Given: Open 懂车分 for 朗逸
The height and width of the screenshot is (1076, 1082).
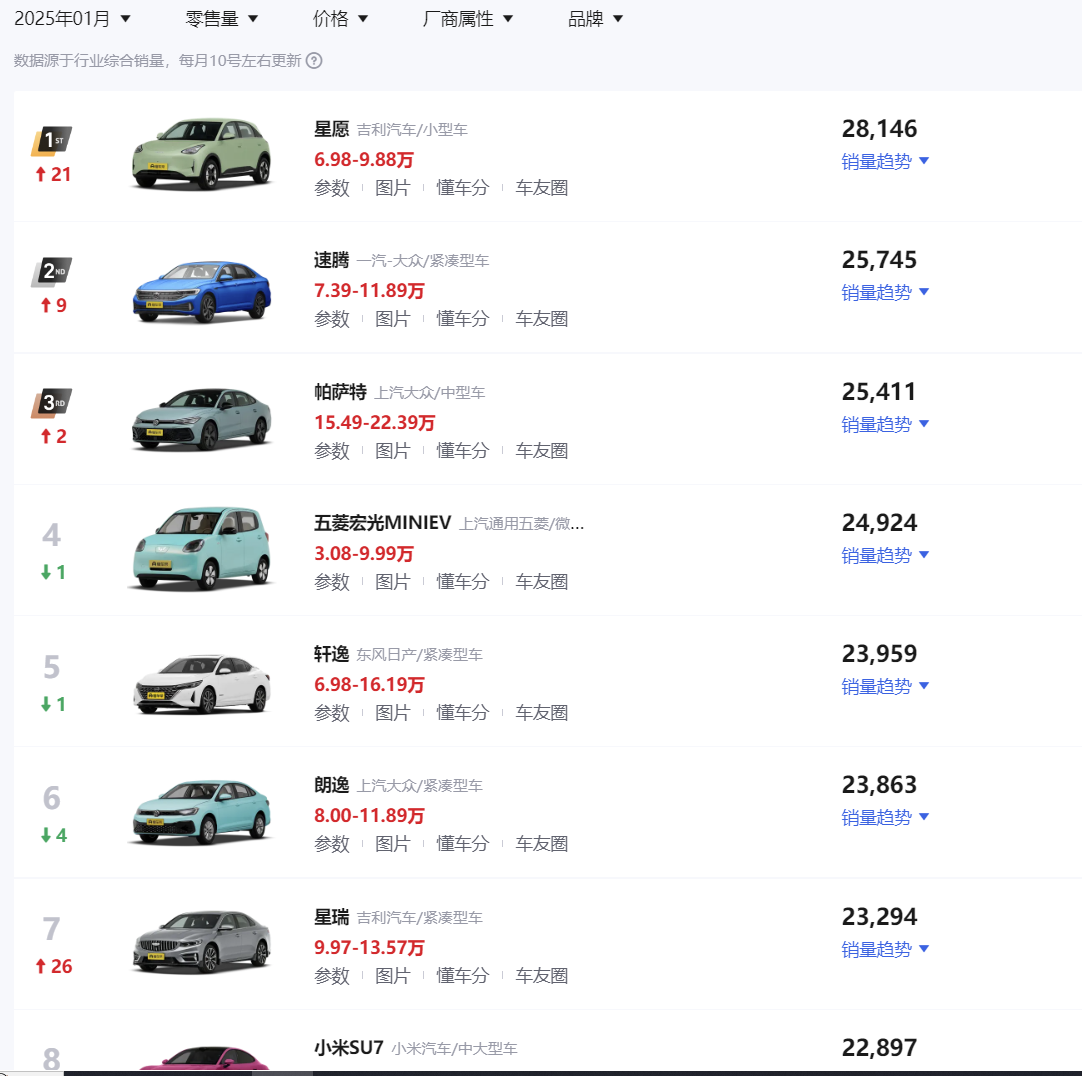Looking at the screenshot, I should tap(462, 844).
